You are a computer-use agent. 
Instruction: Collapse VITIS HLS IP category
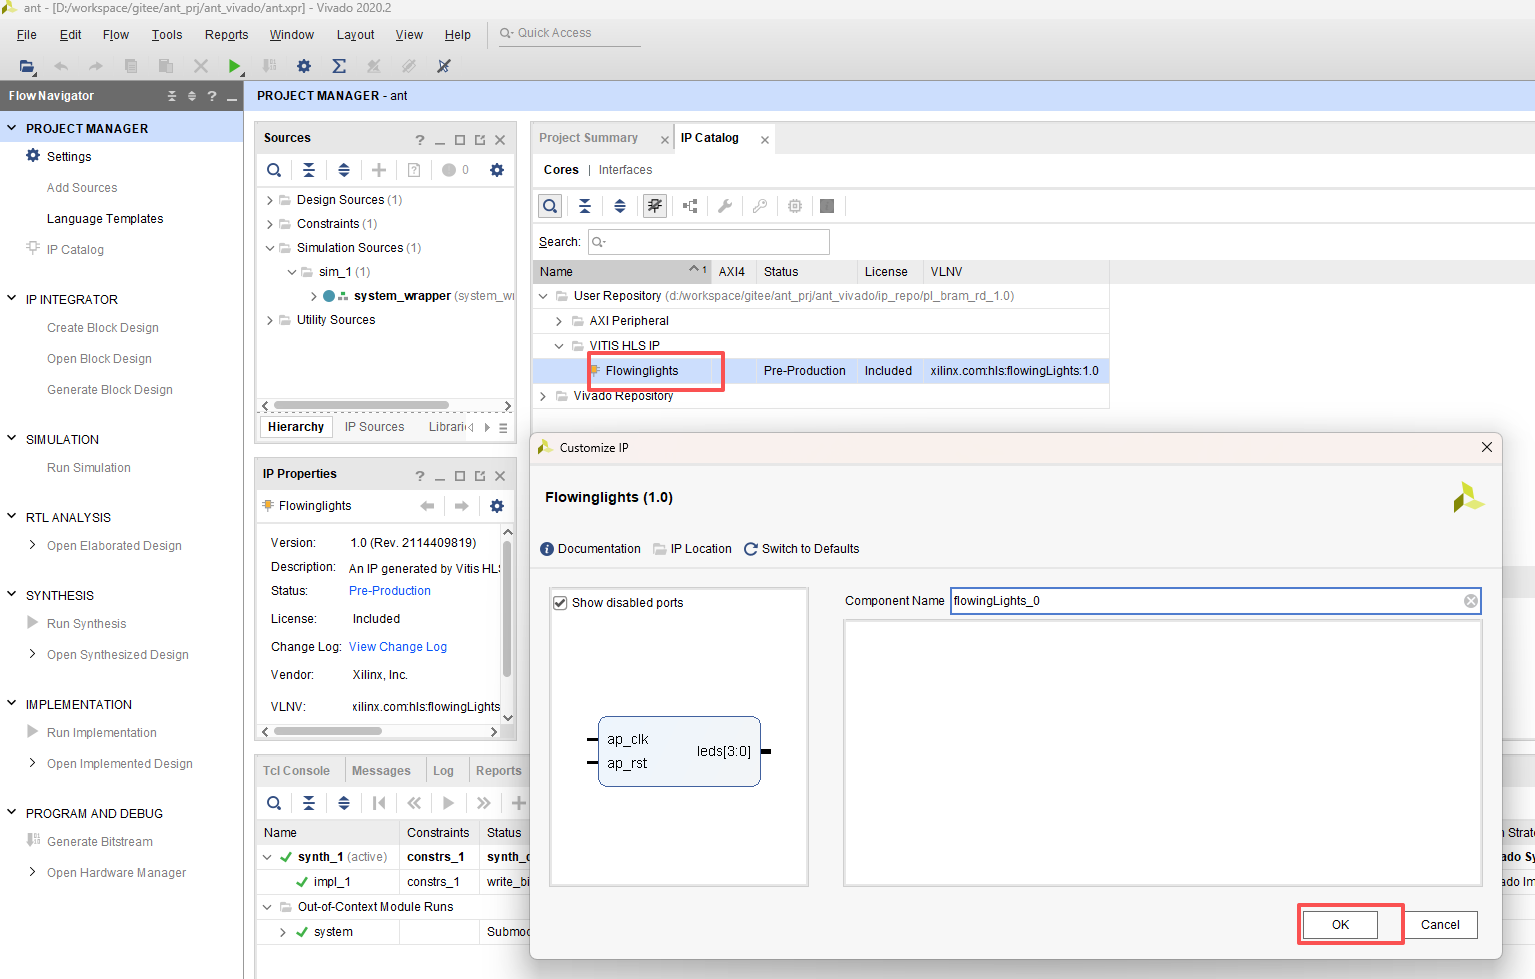[559, 346]
